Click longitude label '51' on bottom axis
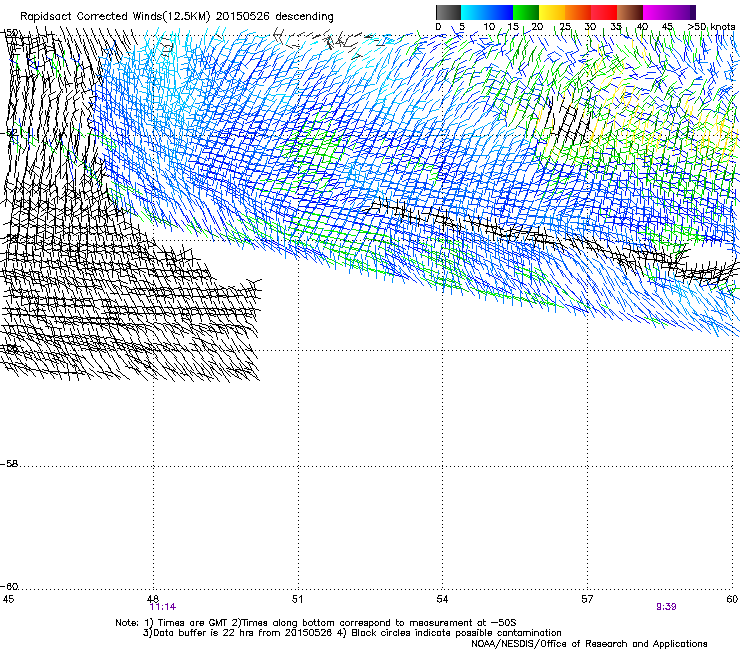The image size is (740, 650). [x=297, y=599]
